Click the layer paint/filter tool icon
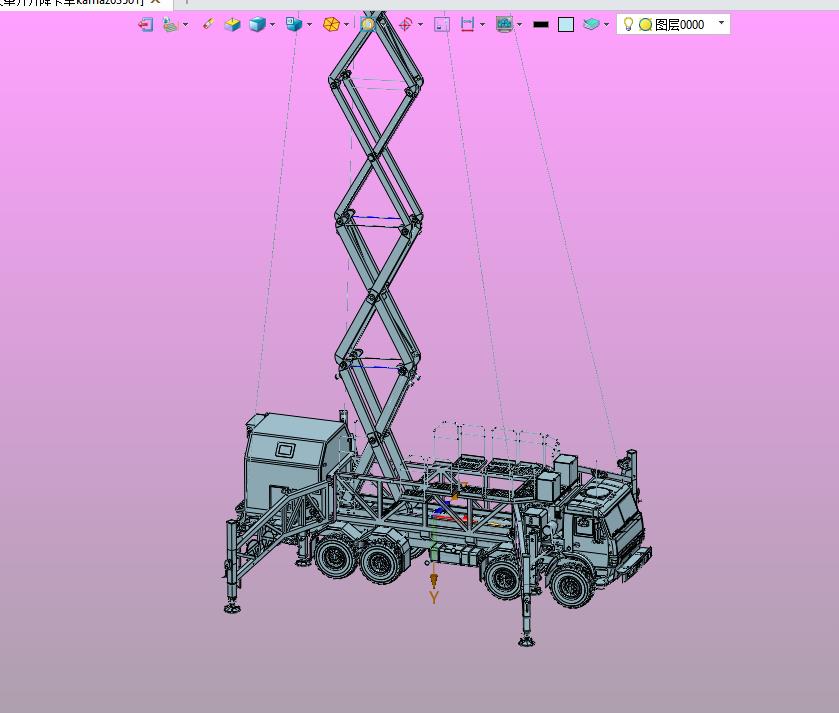839x713 pixels. pos(170,25)
